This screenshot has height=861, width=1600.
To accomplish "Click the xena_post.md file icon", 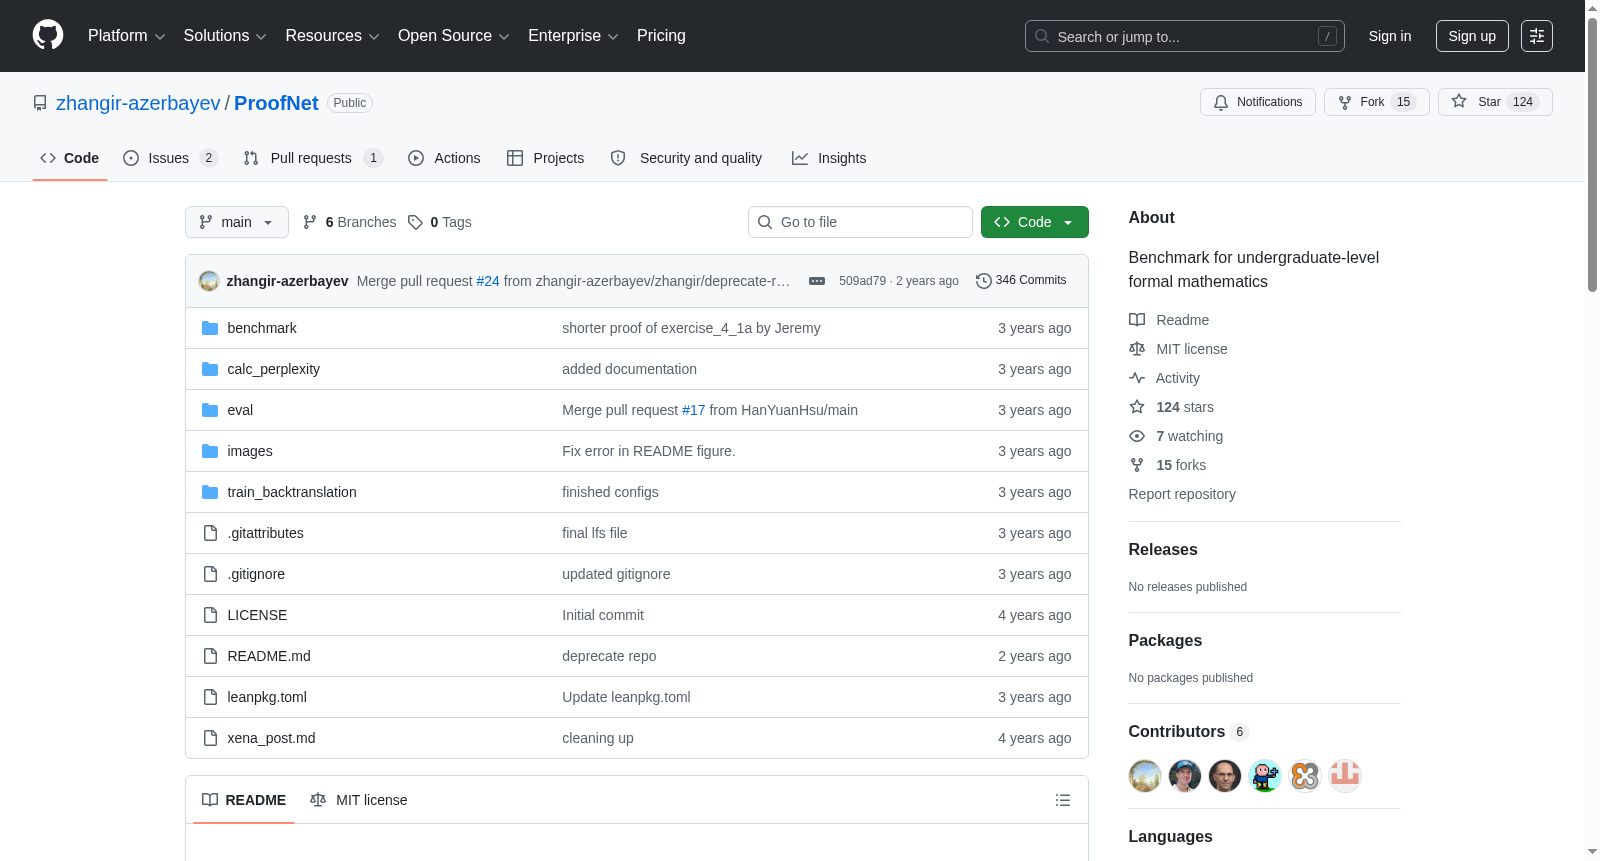I will [210, 738].
